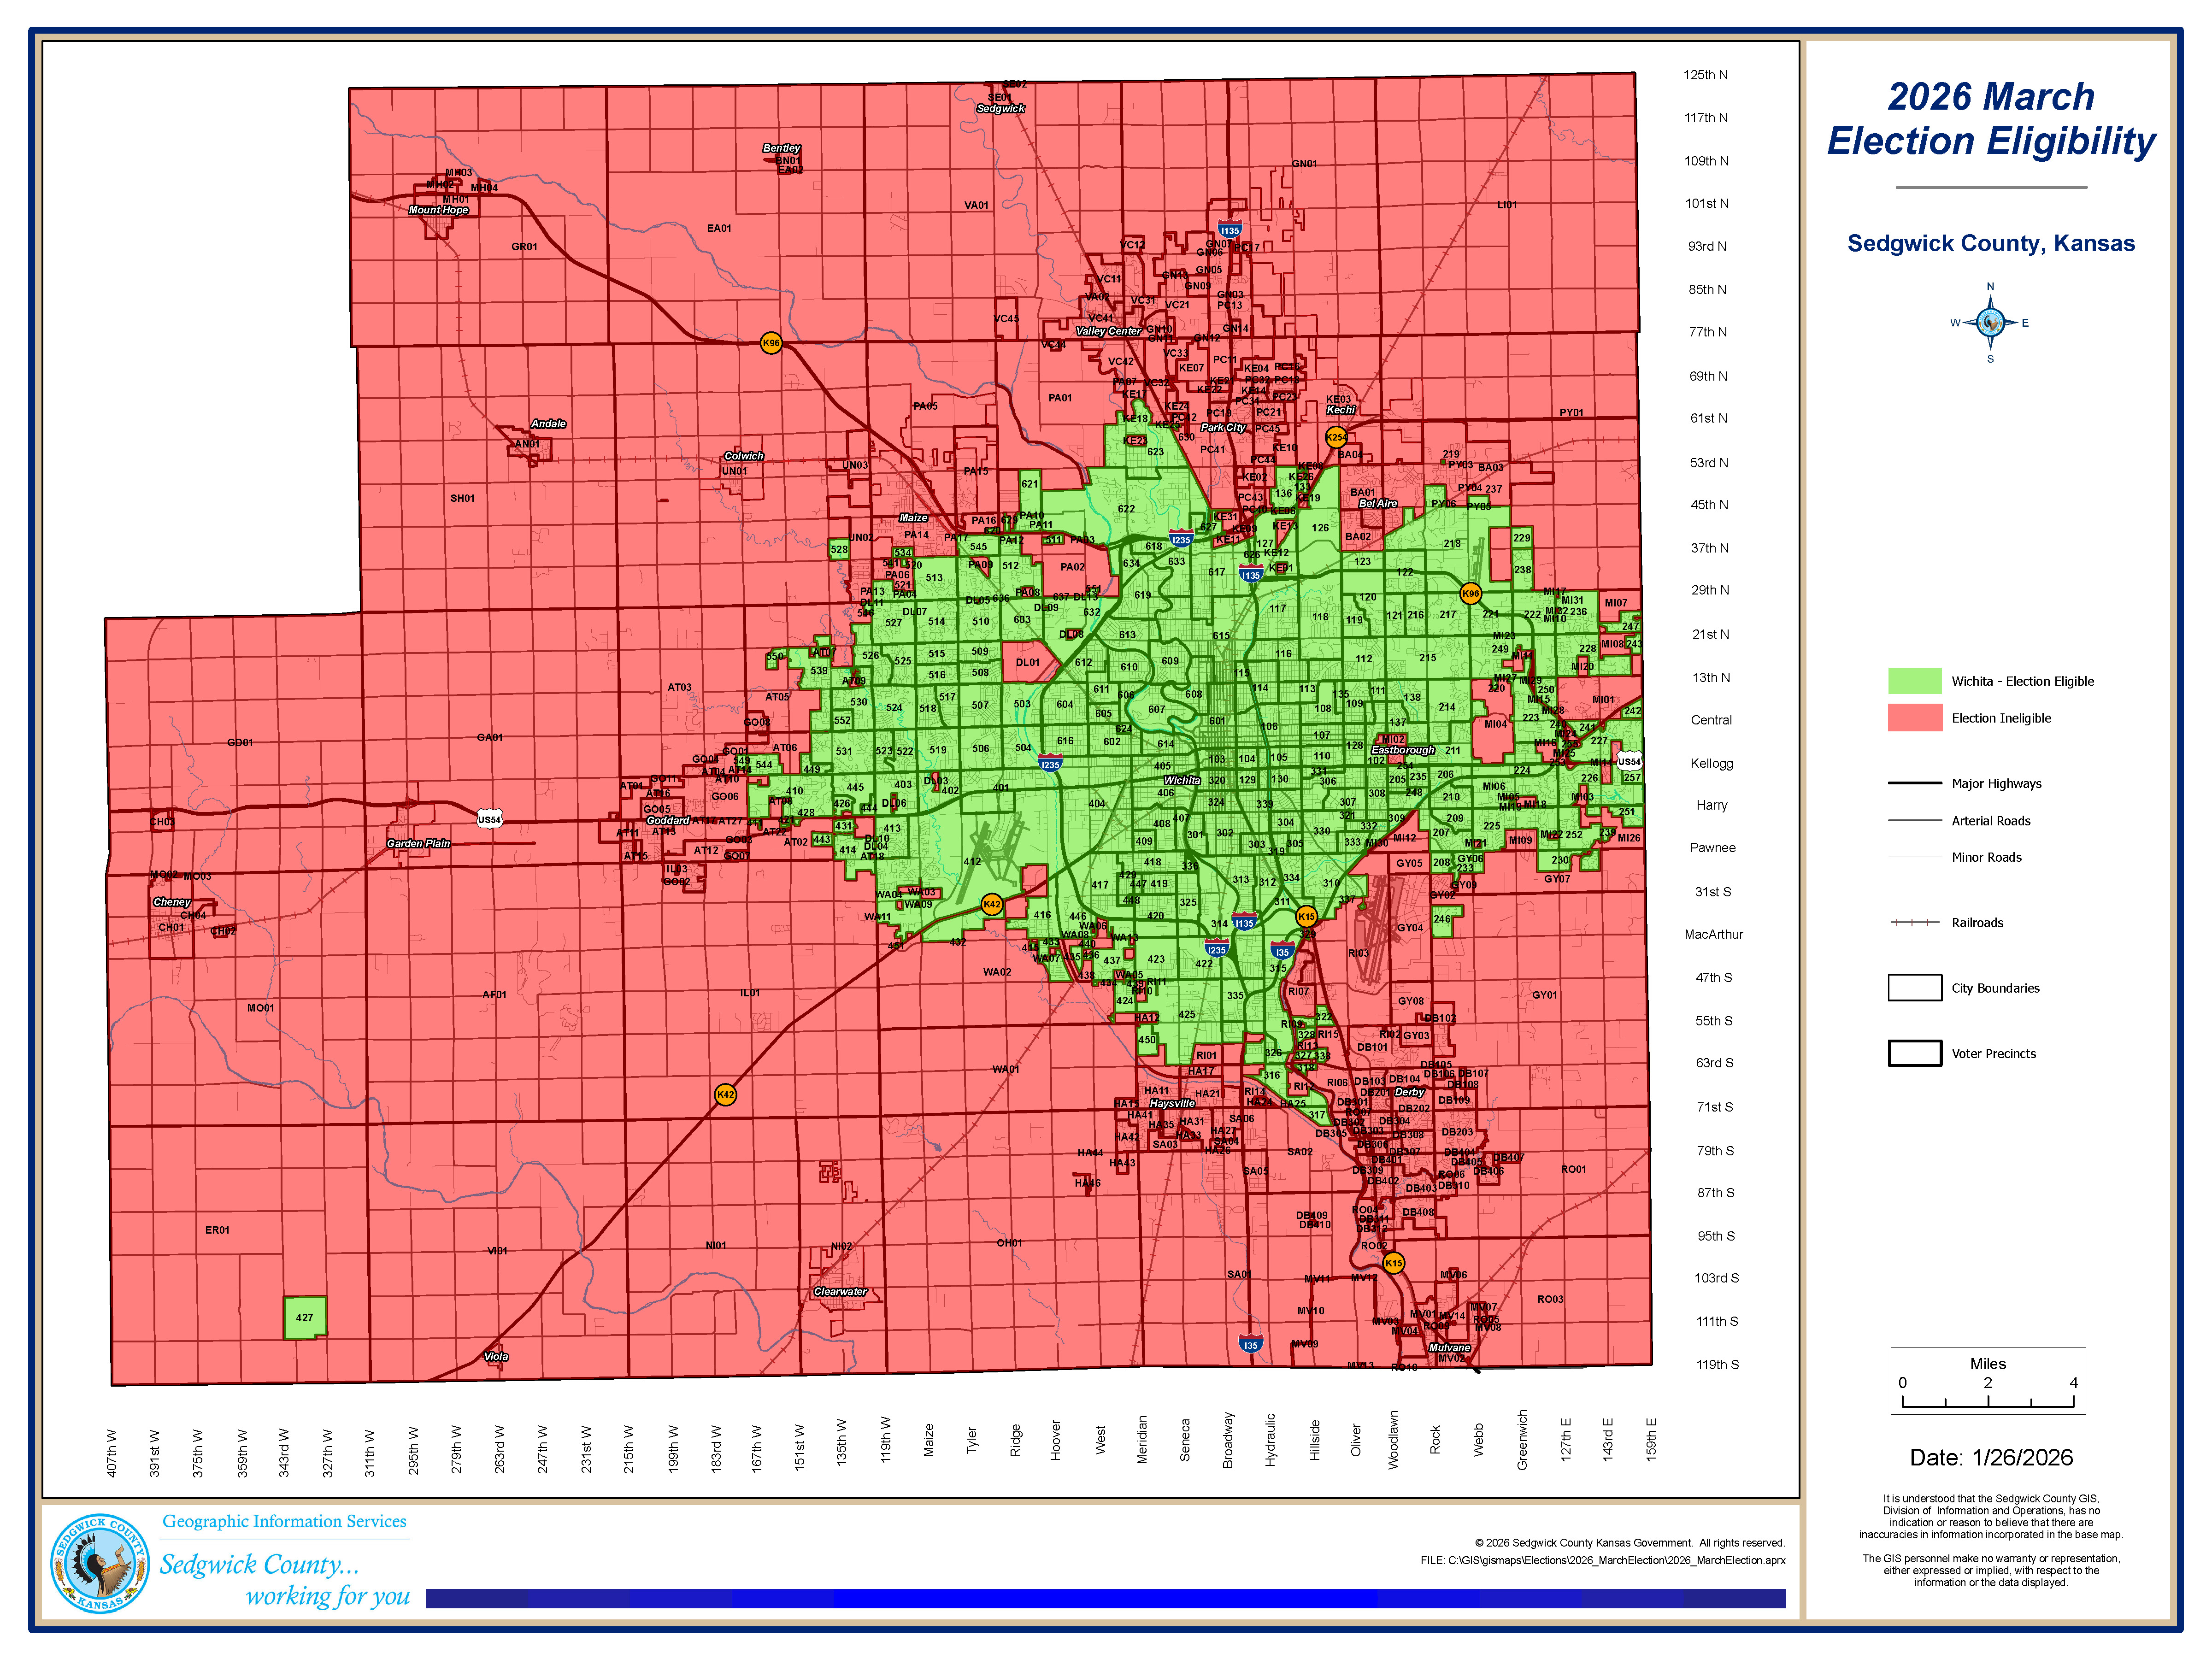Click the K42 shield southwest near precinct IL01

725,1094
